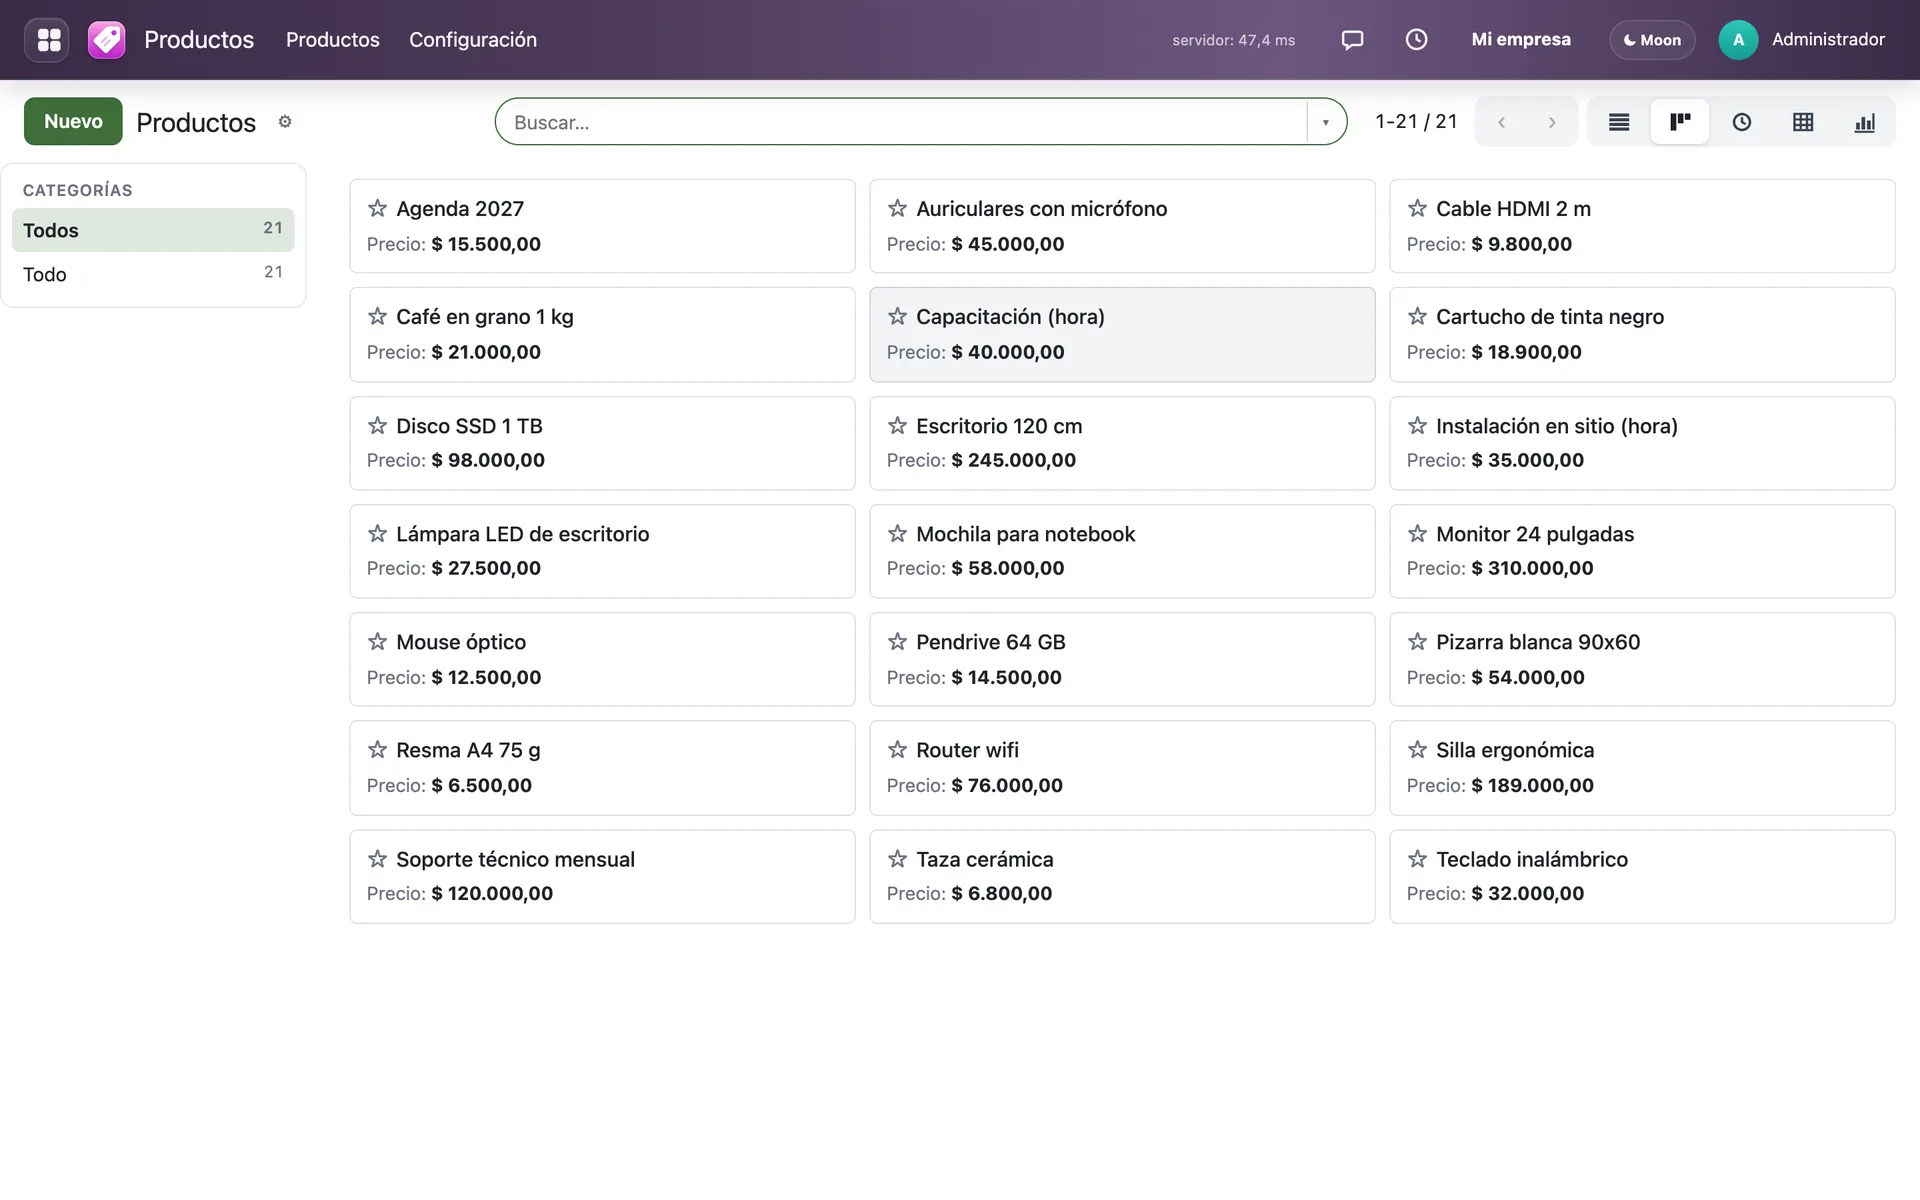Toggle favorite on Router wifi

(x=897, y=750)
